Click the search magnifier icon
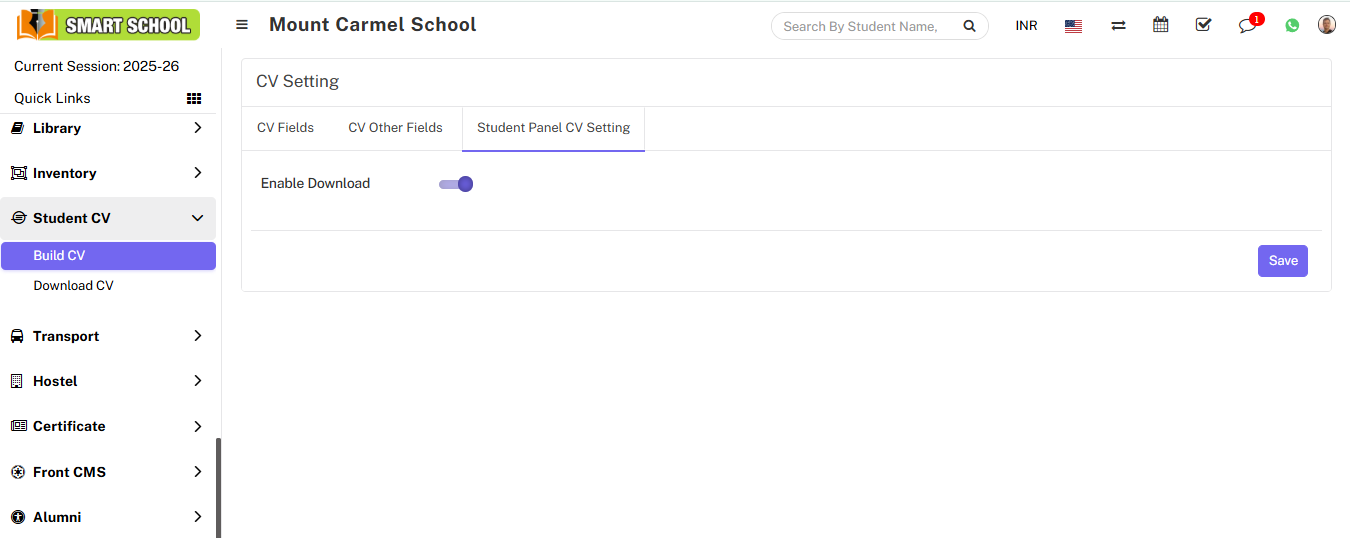Screen dimensions: 1350x538 click(x=969, y=27)
